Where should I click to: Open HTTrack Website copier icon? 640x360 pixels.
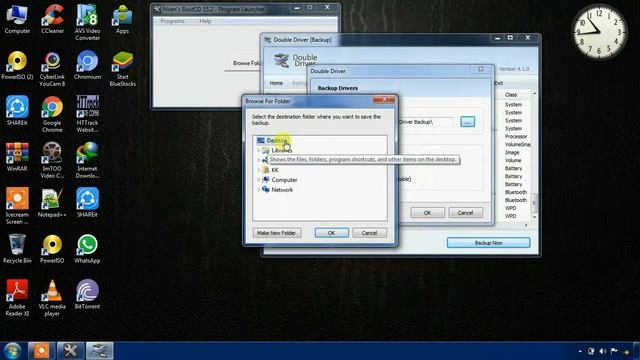tap(87, 114)
